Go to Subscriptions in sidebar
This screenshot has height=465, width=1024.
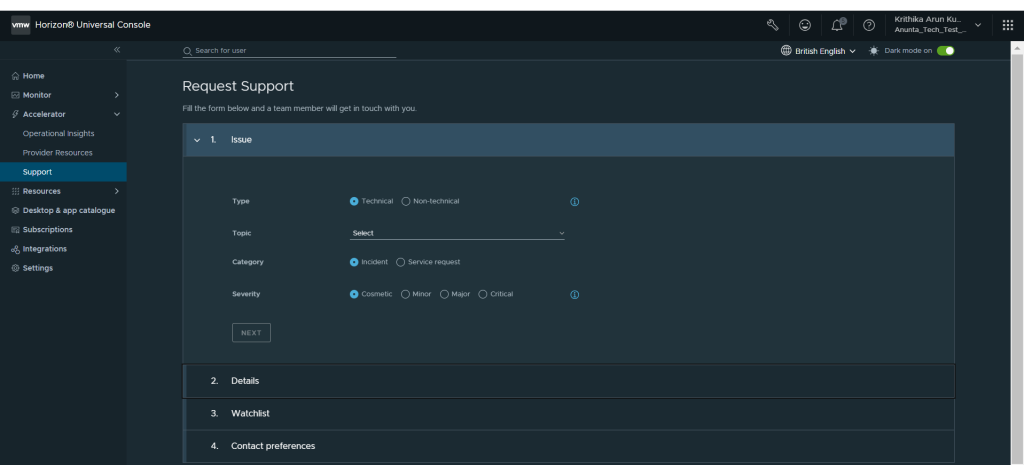click(48, 229)
